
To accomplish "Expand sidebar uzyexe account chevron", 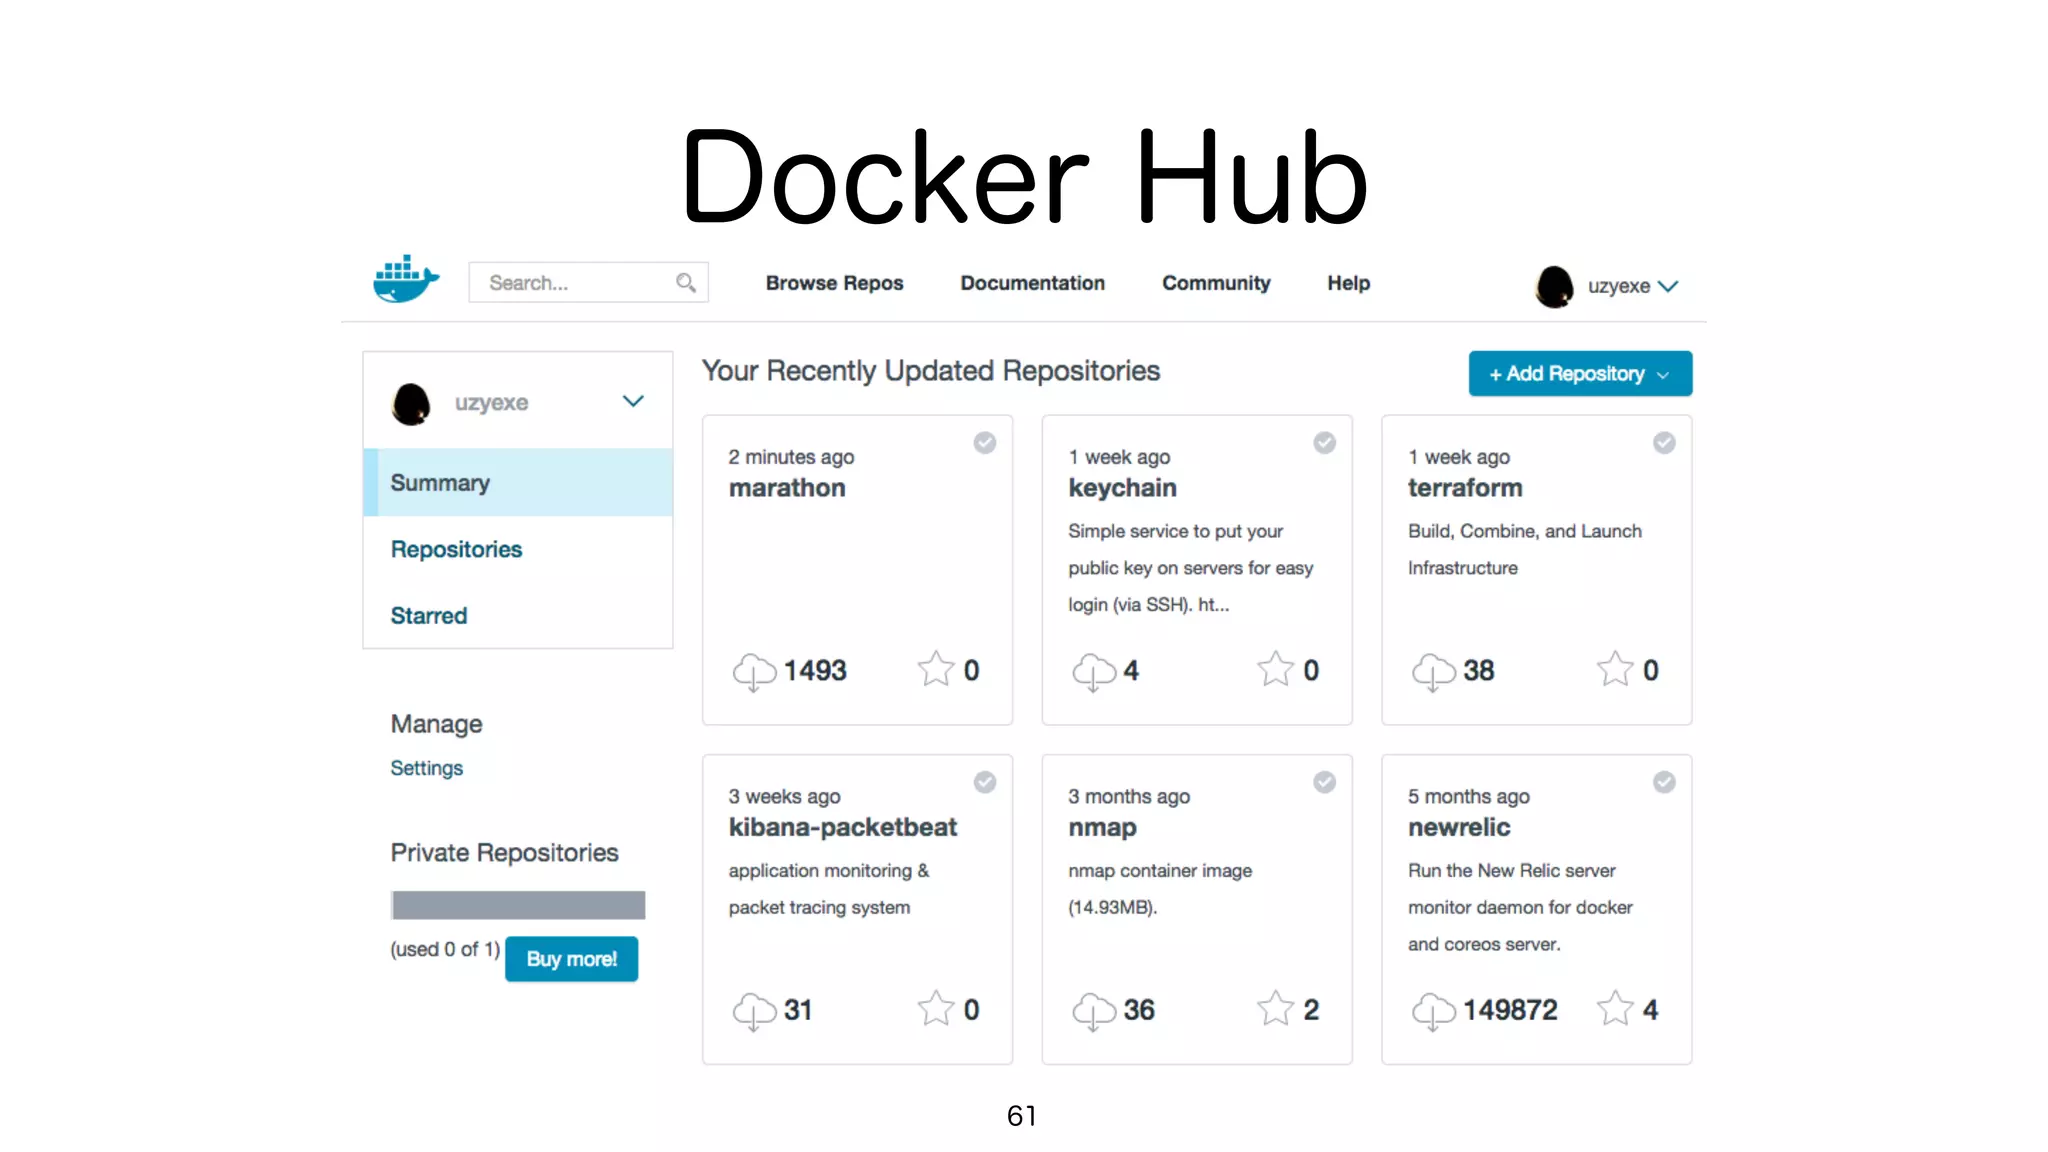I will coord(633,401).
